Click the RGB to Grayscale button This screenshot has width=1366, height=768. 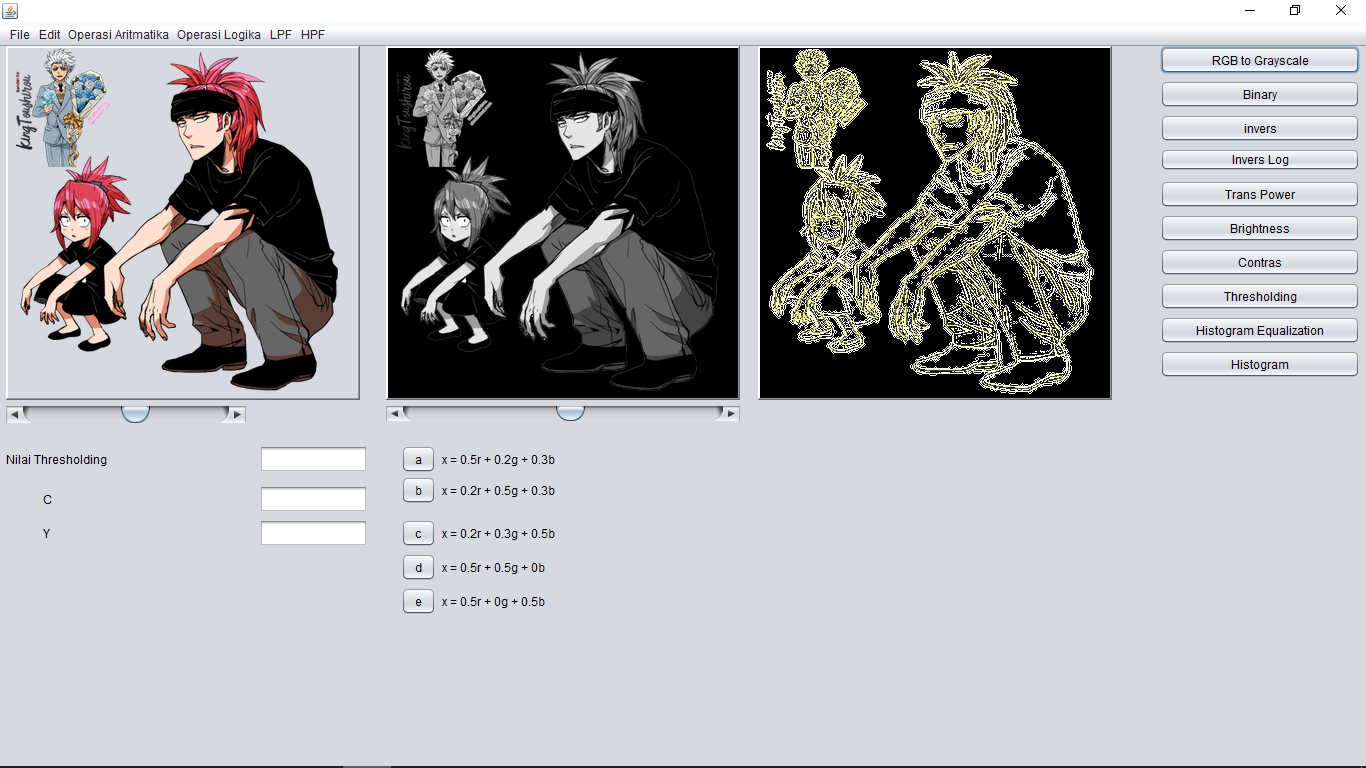click(x=1260, y=60)
